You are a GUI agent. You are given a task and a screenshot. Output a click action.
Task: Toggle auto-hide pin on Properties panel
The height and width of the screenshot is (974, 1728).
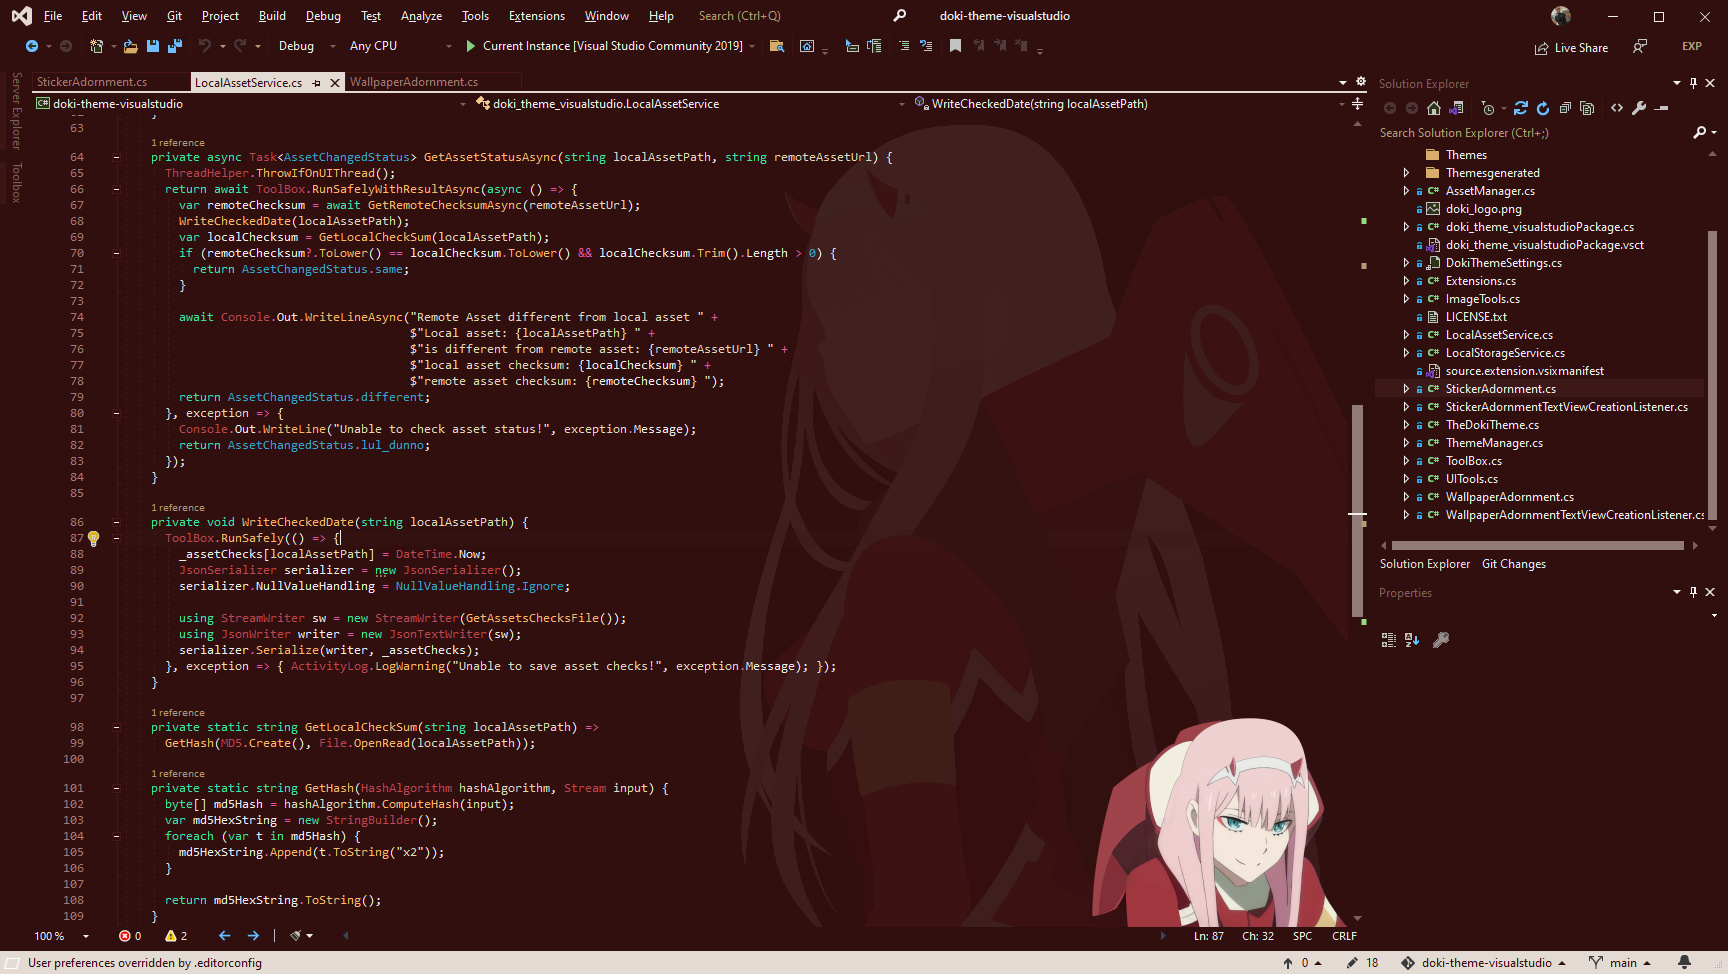1693,592
